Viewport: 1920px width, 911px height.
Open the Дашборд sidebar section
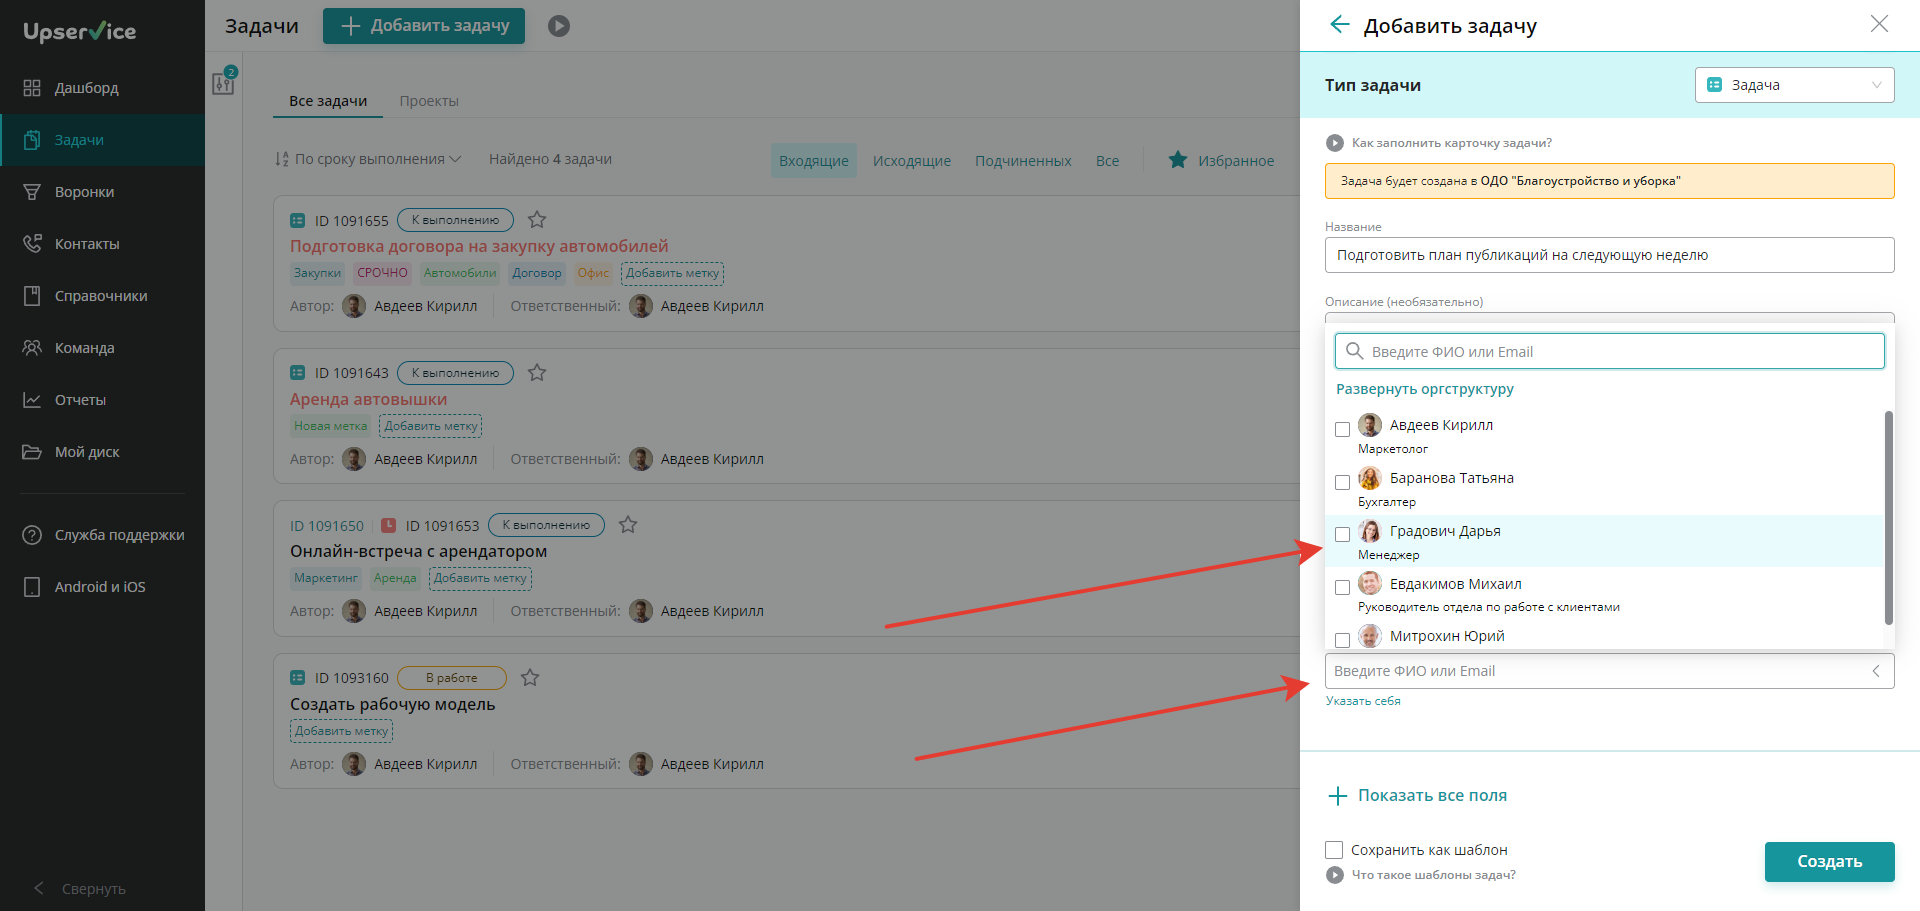coord(102,88)
